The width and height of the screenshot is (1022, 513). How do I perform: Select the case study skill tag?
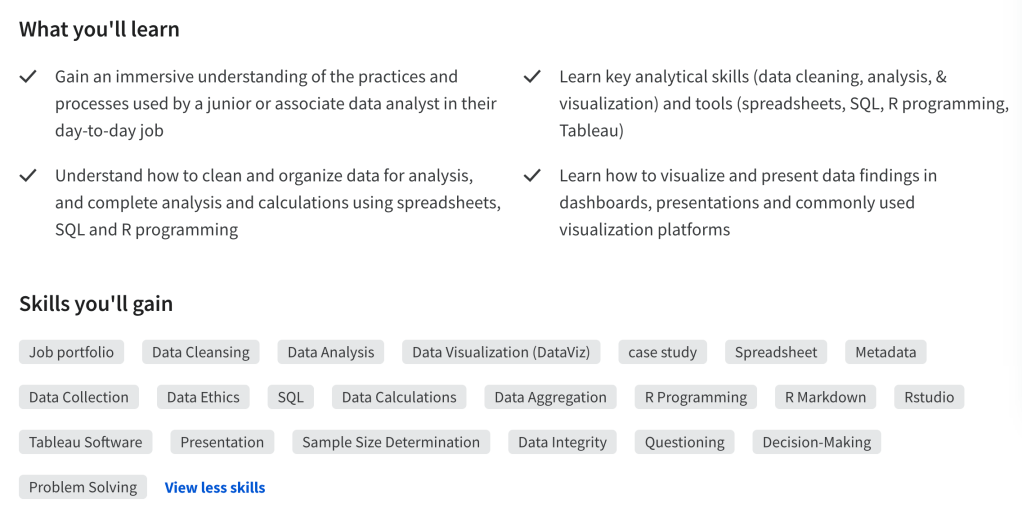[x=662, y=352]
